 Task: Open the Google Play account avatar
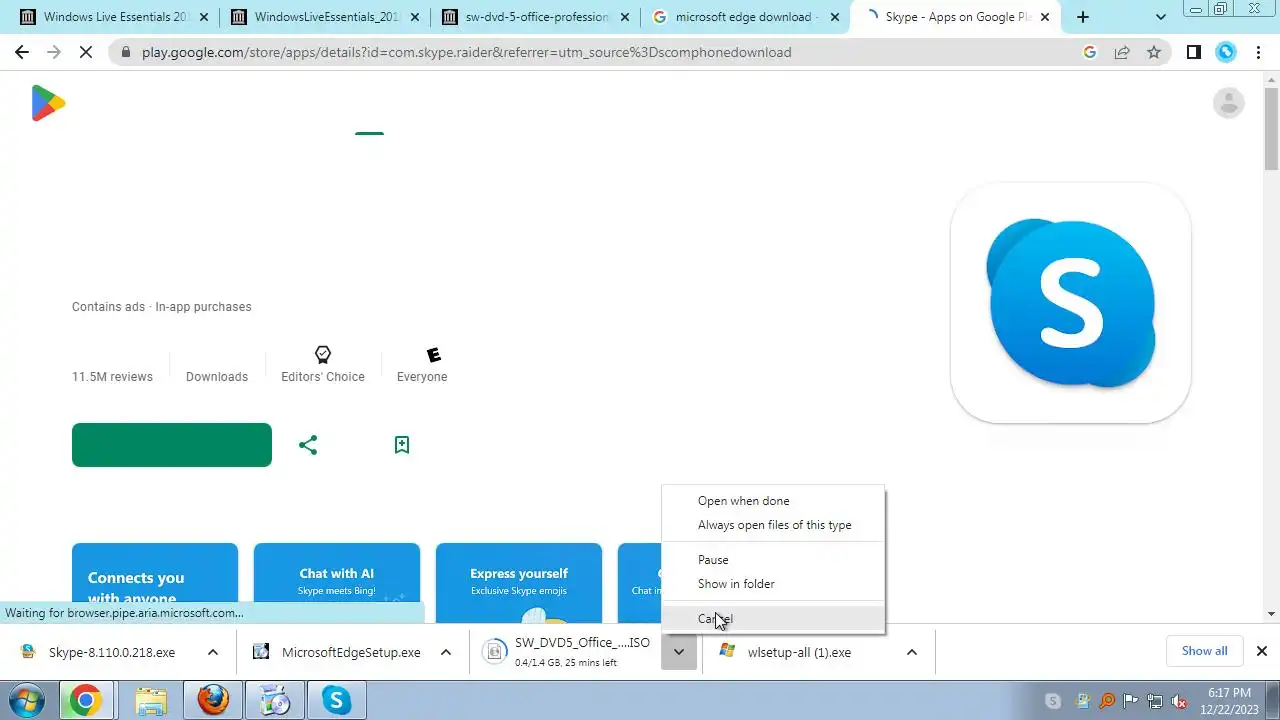(1228, 102)
